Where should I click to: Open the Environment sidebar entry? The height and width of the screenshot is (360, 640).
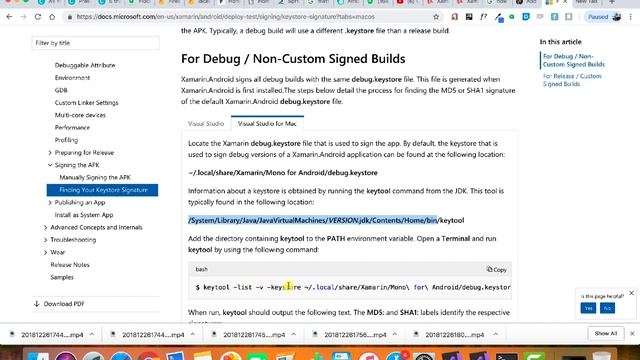72,78
